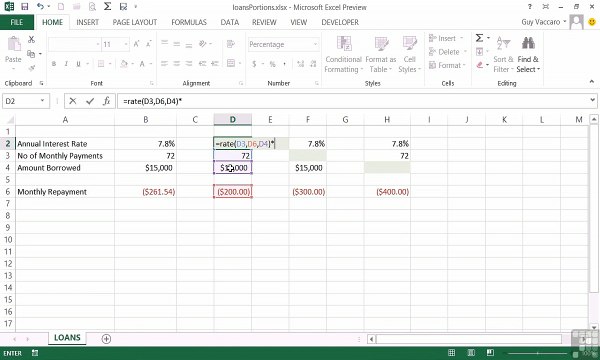The image size is (600, 360).
Task: Click the Help question mark icon
Action: click(530, 7)
